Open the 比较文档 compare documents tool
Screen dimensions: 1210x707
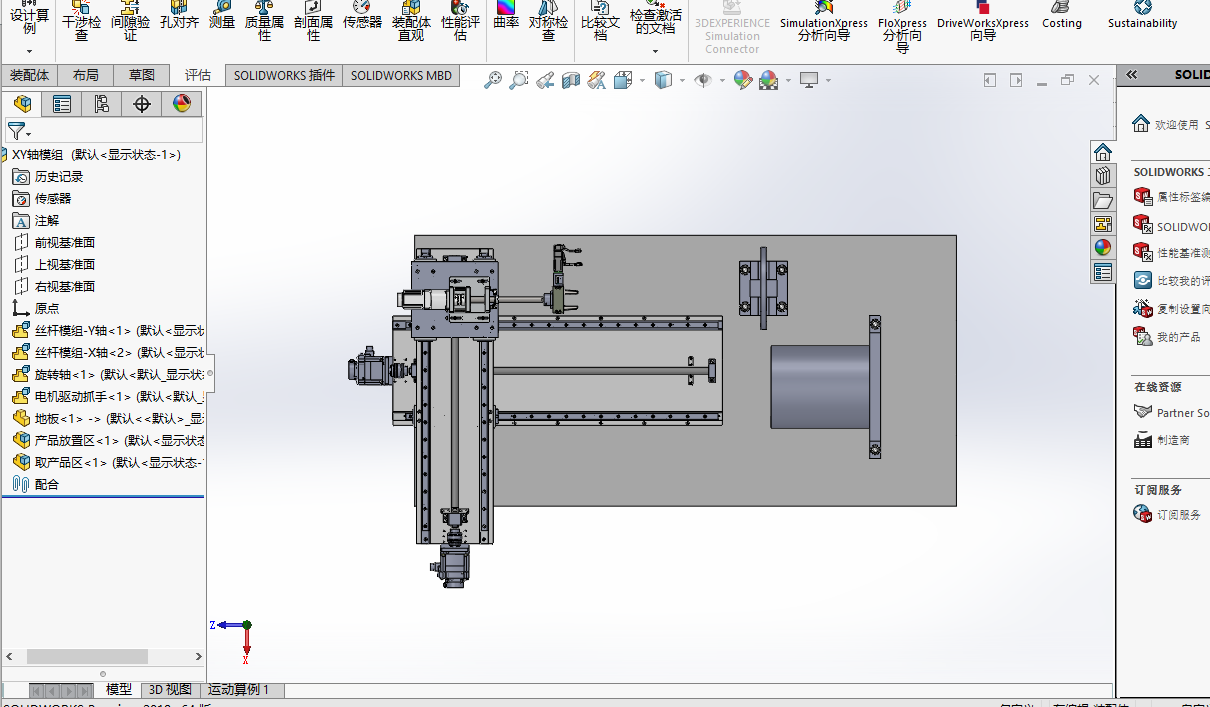pyautogui.click(x=600, y=22)
